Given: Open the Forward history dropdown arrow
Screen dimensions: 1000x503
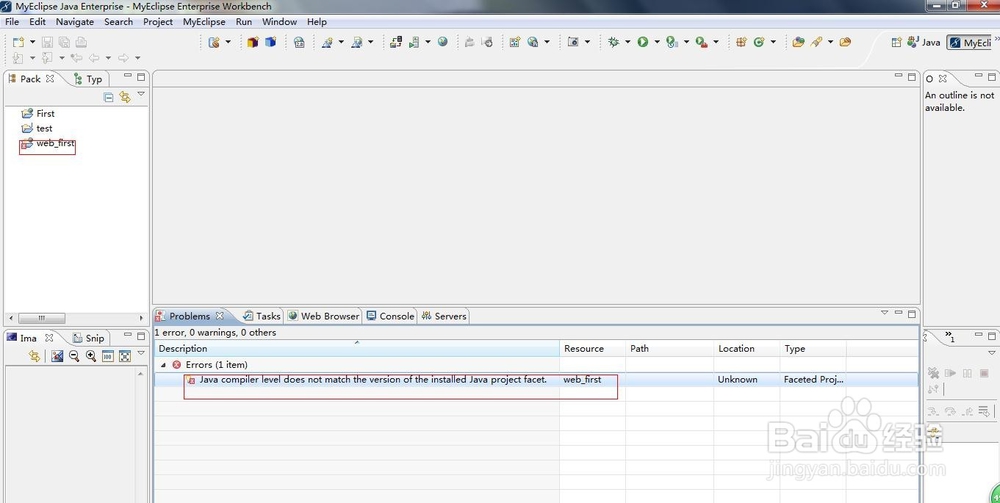Looking at the screenshot, I should click(137, 58).
